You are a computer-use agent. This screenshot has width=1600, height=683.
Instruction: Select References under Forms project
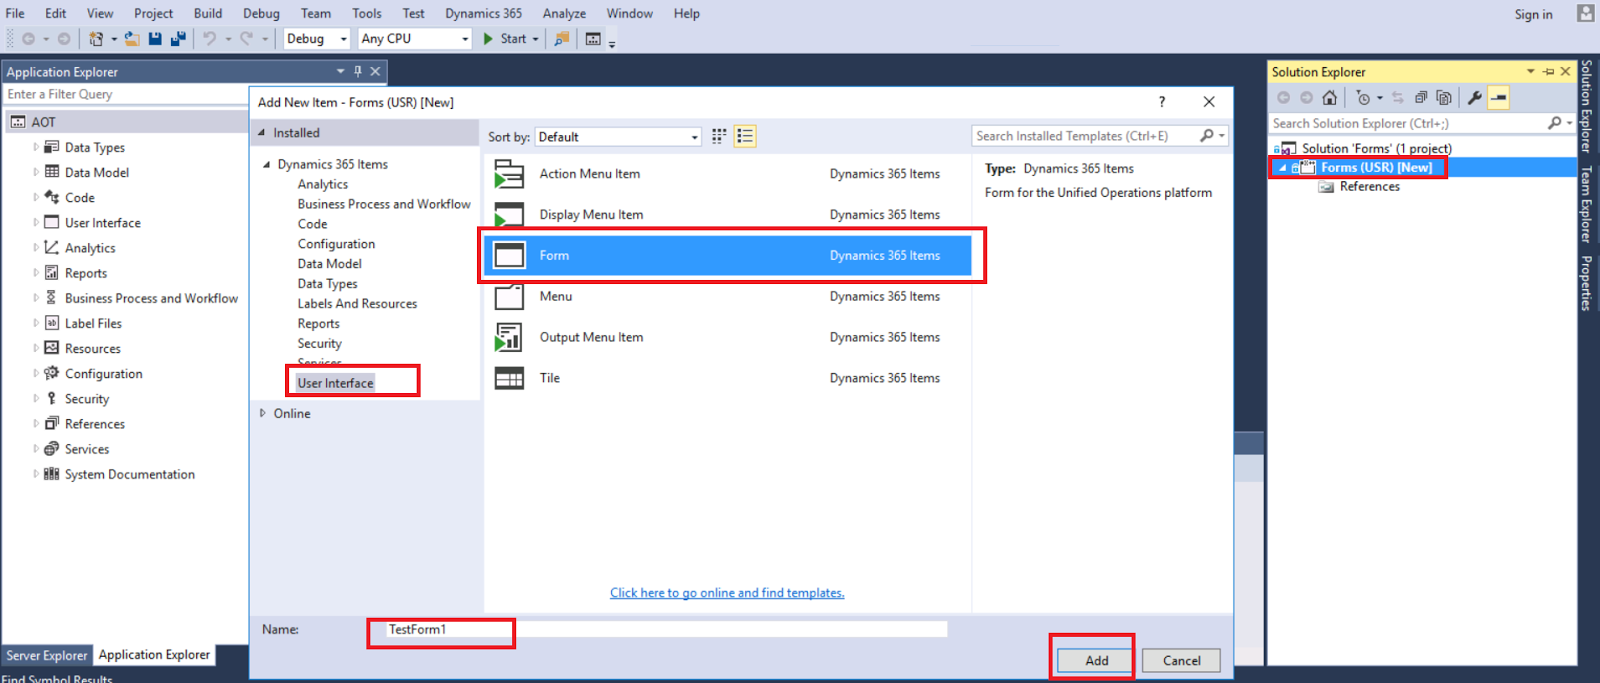(1369, 187)
